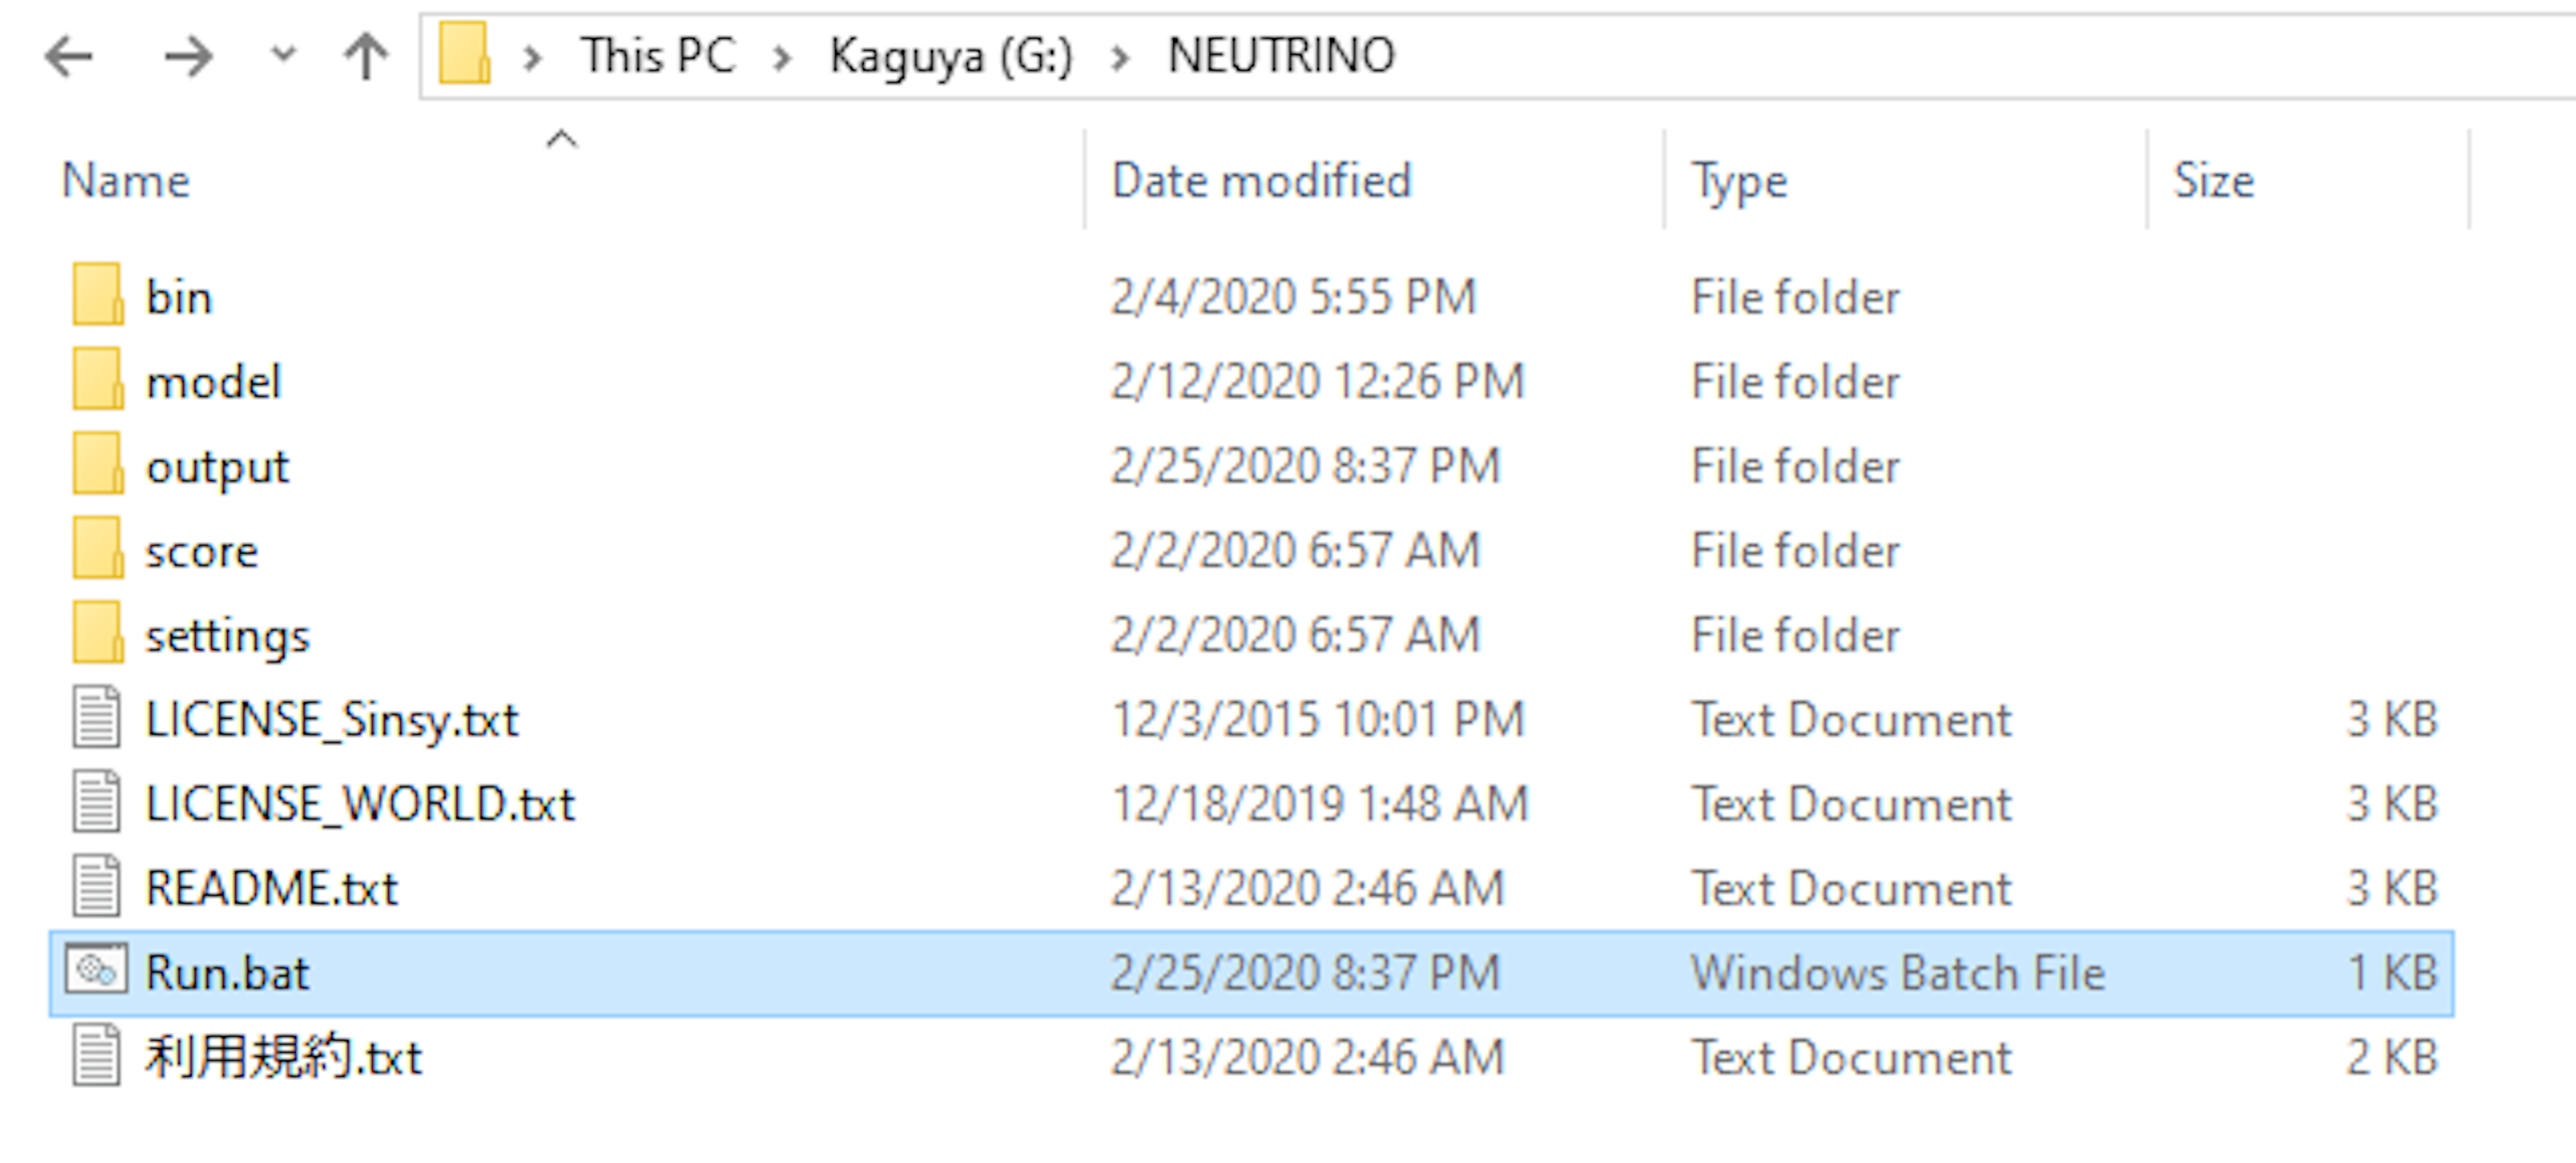Click the Back navigation arrow
Viewport: 2576px width, 1163px height.
[69, 56]
